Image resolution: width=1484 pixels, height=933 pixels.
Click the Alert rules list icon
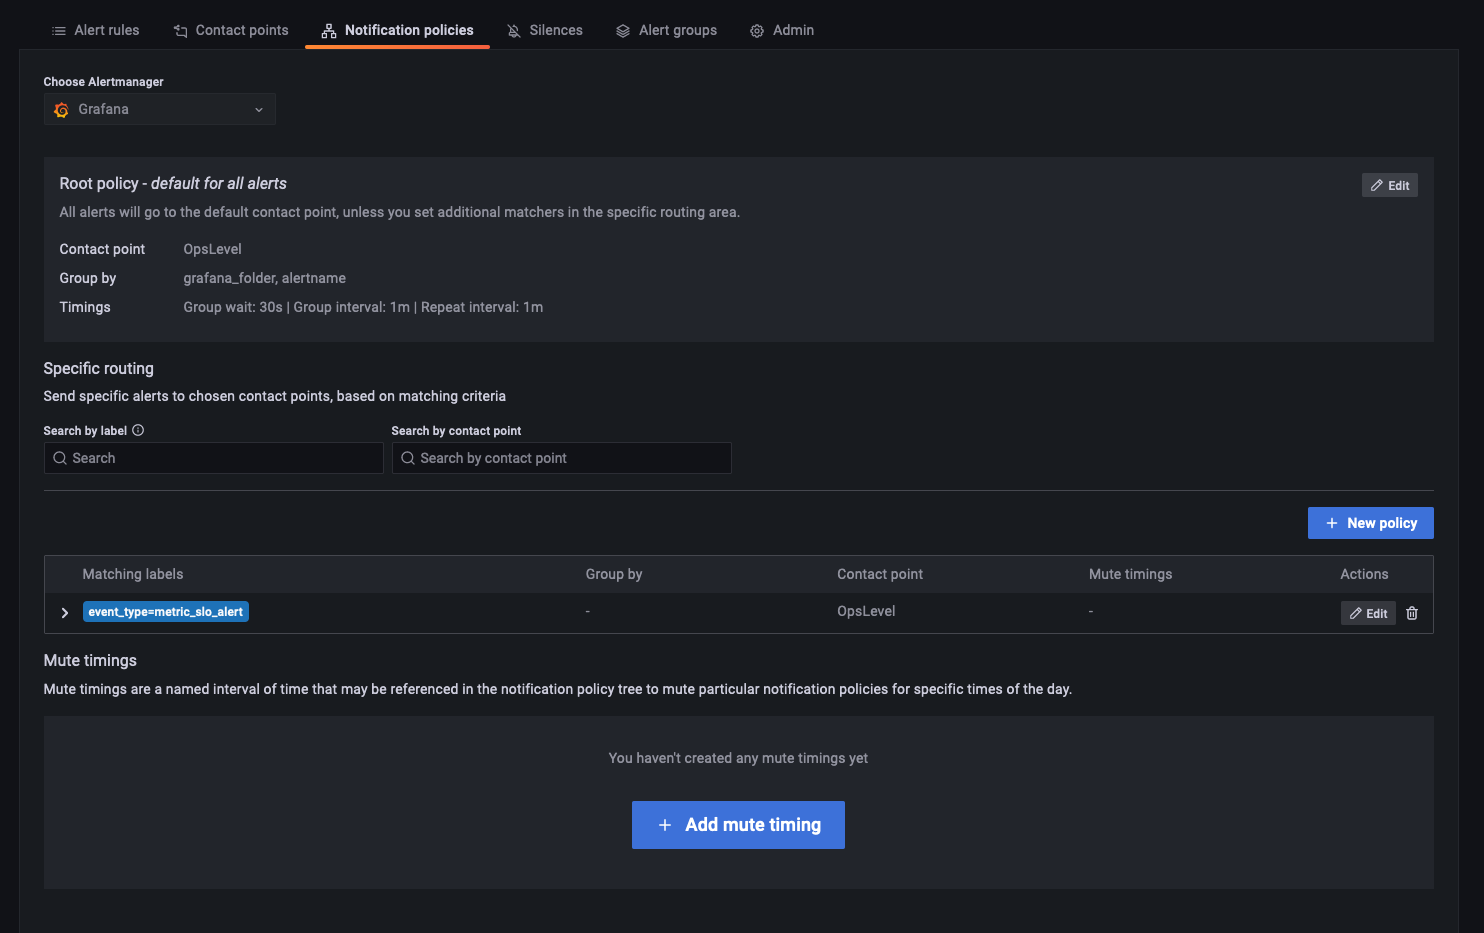coord(58,30)
